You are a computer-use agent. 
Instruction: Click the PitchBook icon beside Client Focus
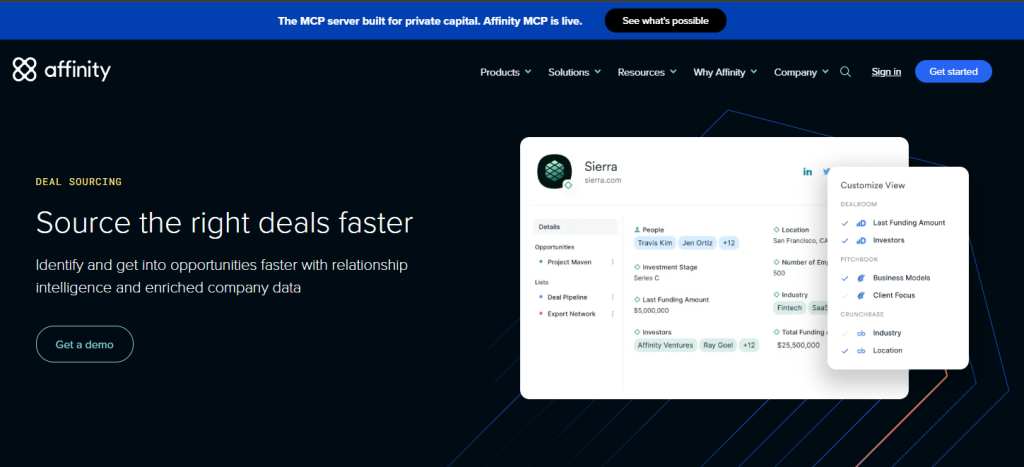point(861,295)
